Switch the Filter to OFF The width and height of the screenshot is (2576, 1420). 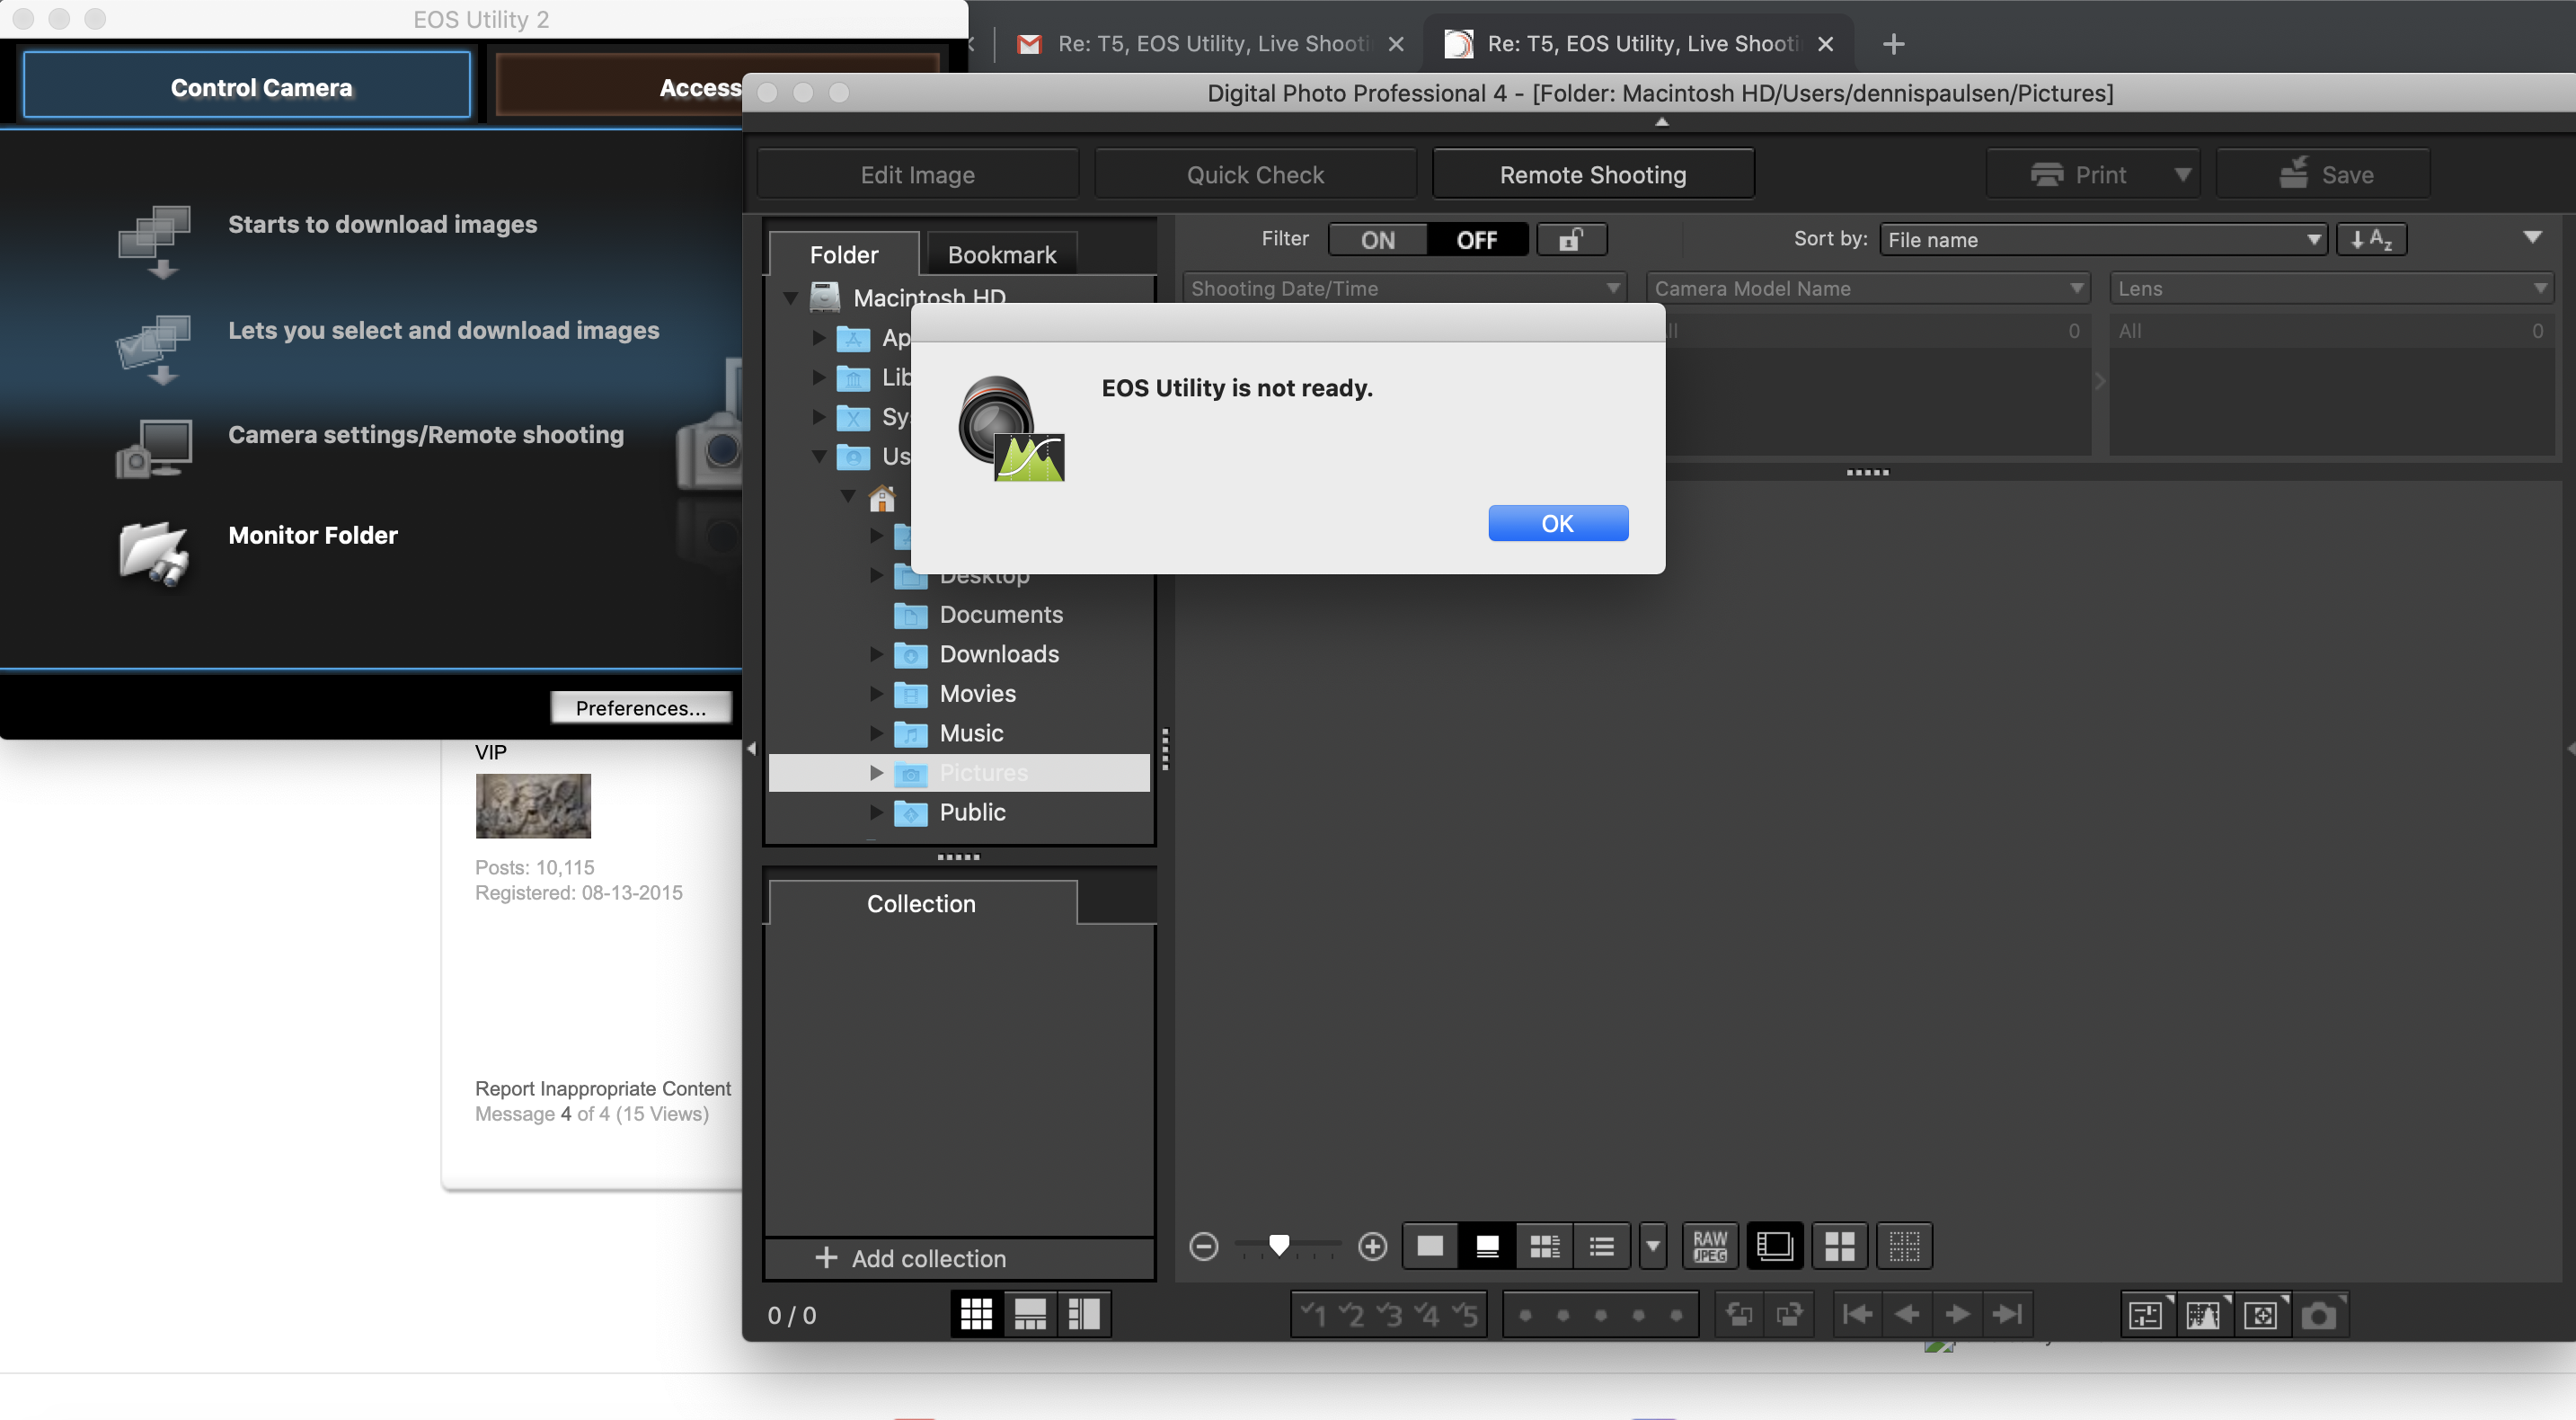pyautogui.click(x=1477, y=240)
